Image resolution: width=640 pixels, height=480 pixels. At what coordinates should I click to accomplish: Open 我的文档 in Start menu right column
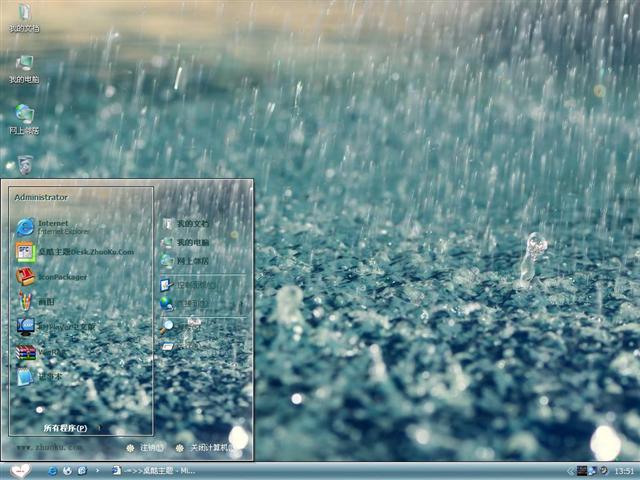[x=185, y=224]
